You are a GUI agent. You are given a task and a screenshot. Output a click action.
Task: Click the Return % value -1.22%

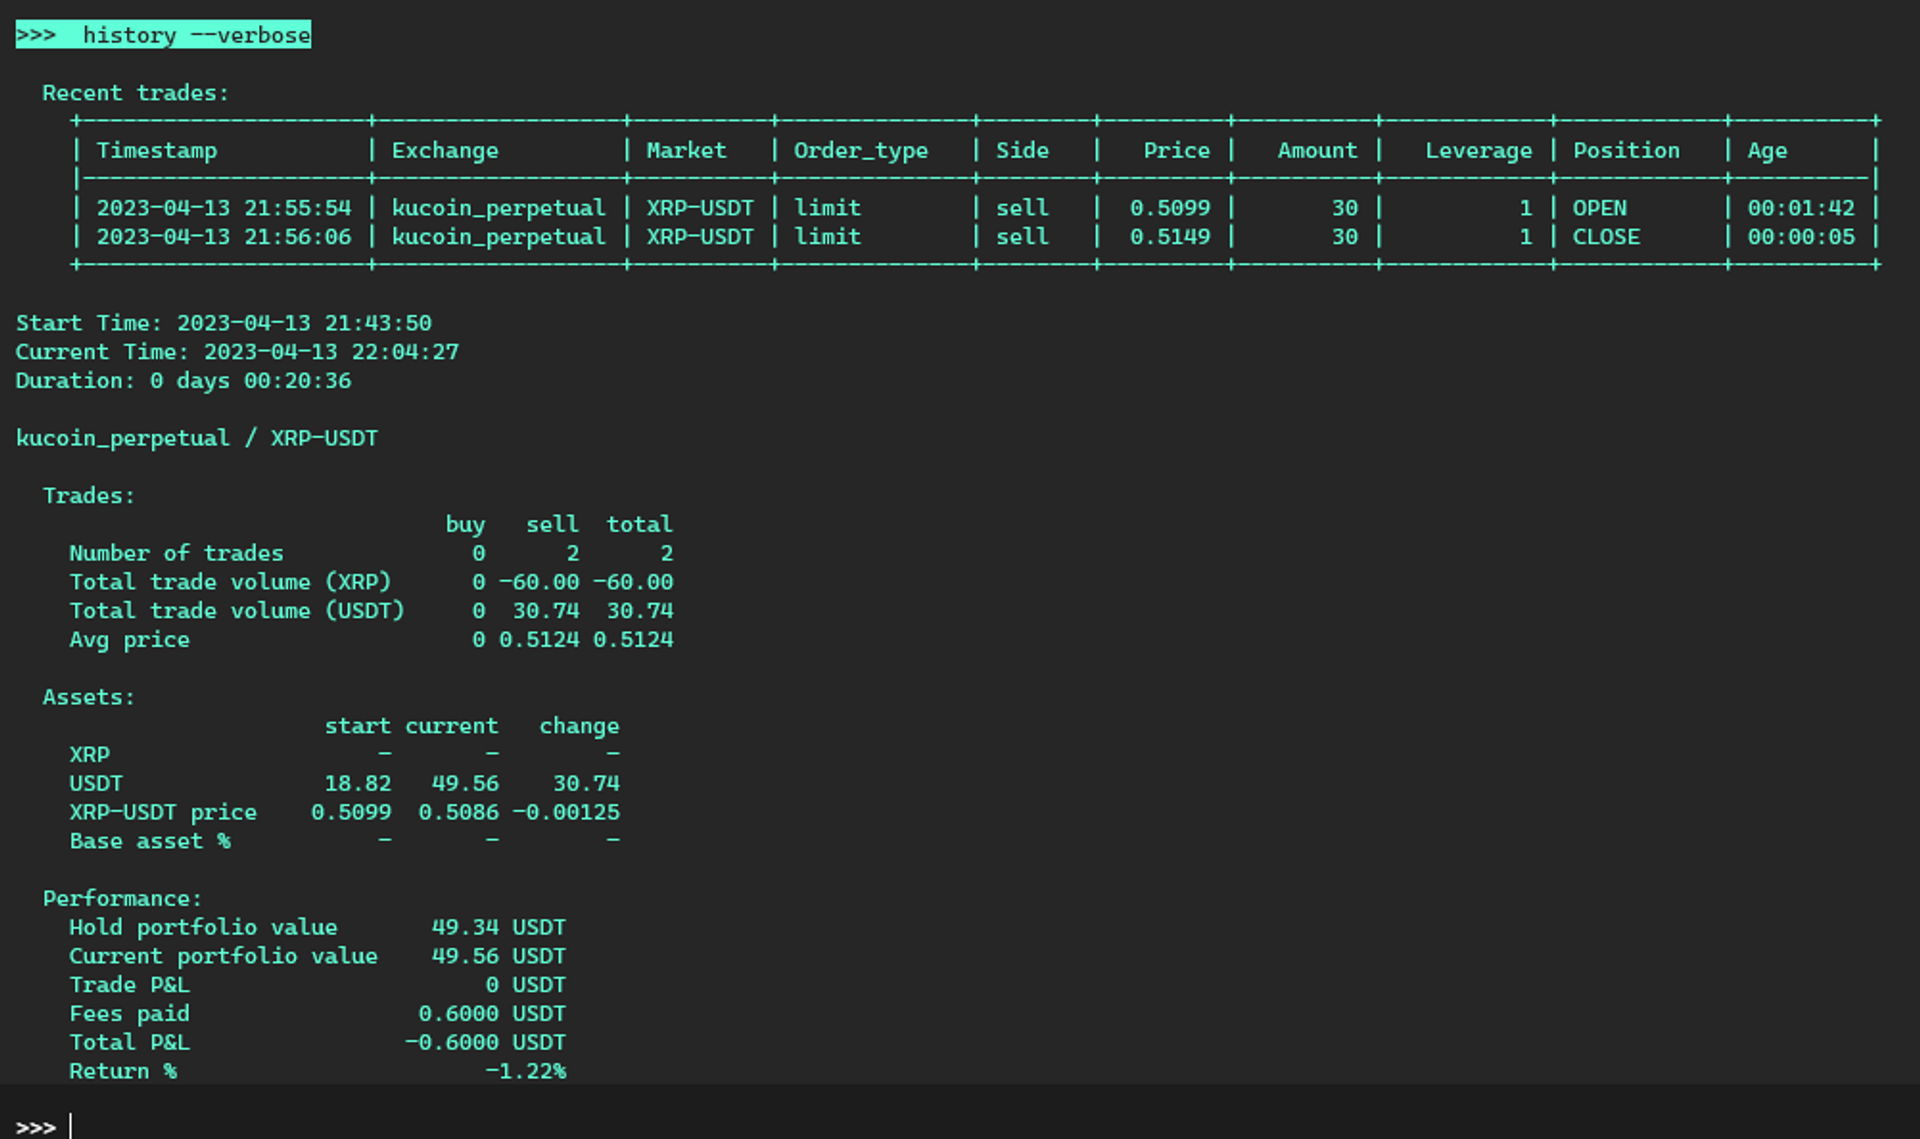[525, 1071]
